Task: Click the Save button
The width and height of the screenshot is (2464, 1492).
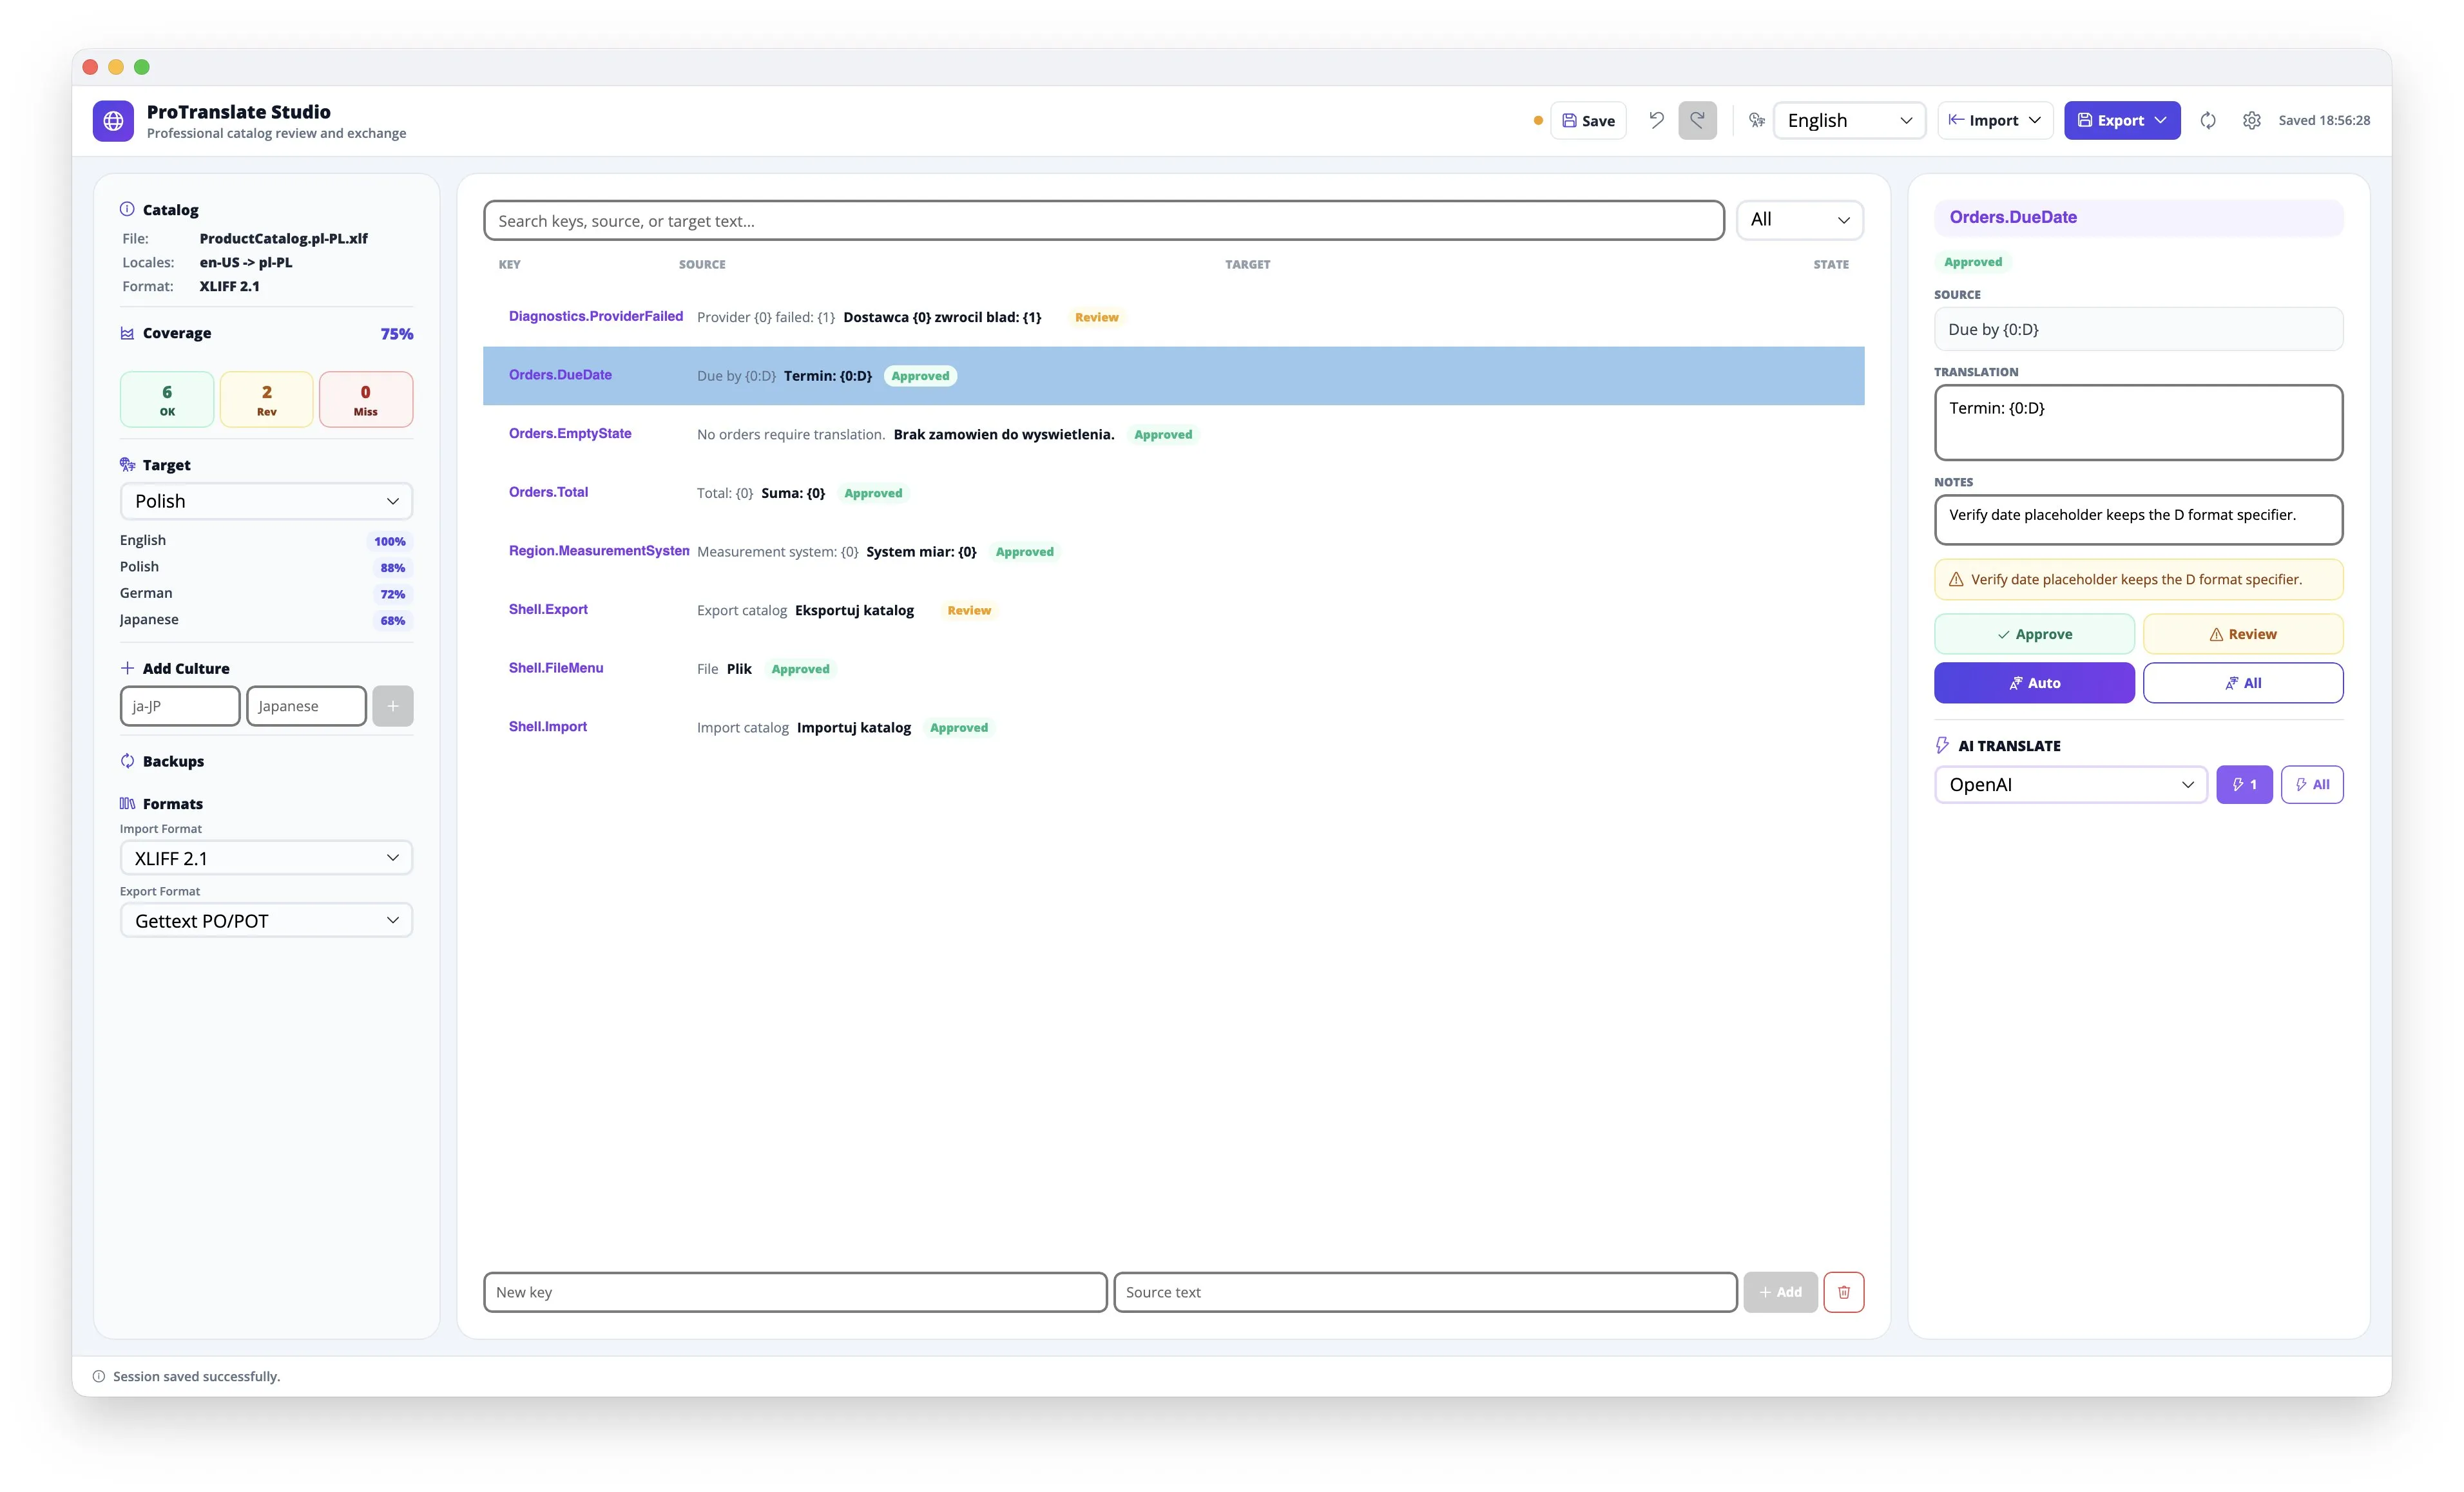Action: (x=1588, y=120)
